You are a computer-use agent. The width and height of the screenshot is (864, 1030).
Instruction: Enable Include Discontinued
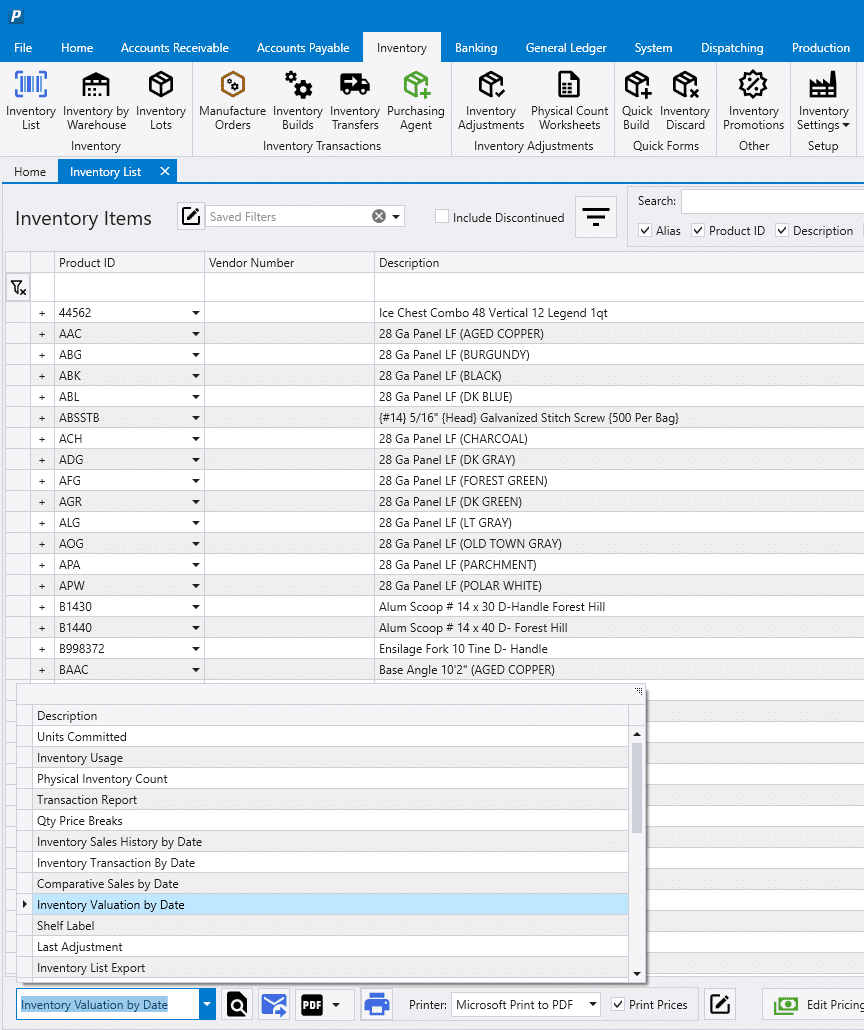tap(442, 217)
